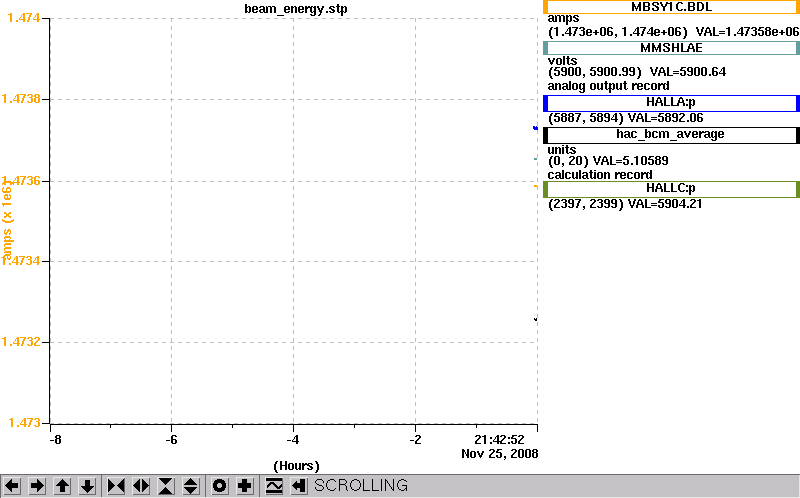Image resolution: width=800 pixels, height=498 pixels.
Task: Select the HALLC:p curve legend
Action: pos(671,189)
